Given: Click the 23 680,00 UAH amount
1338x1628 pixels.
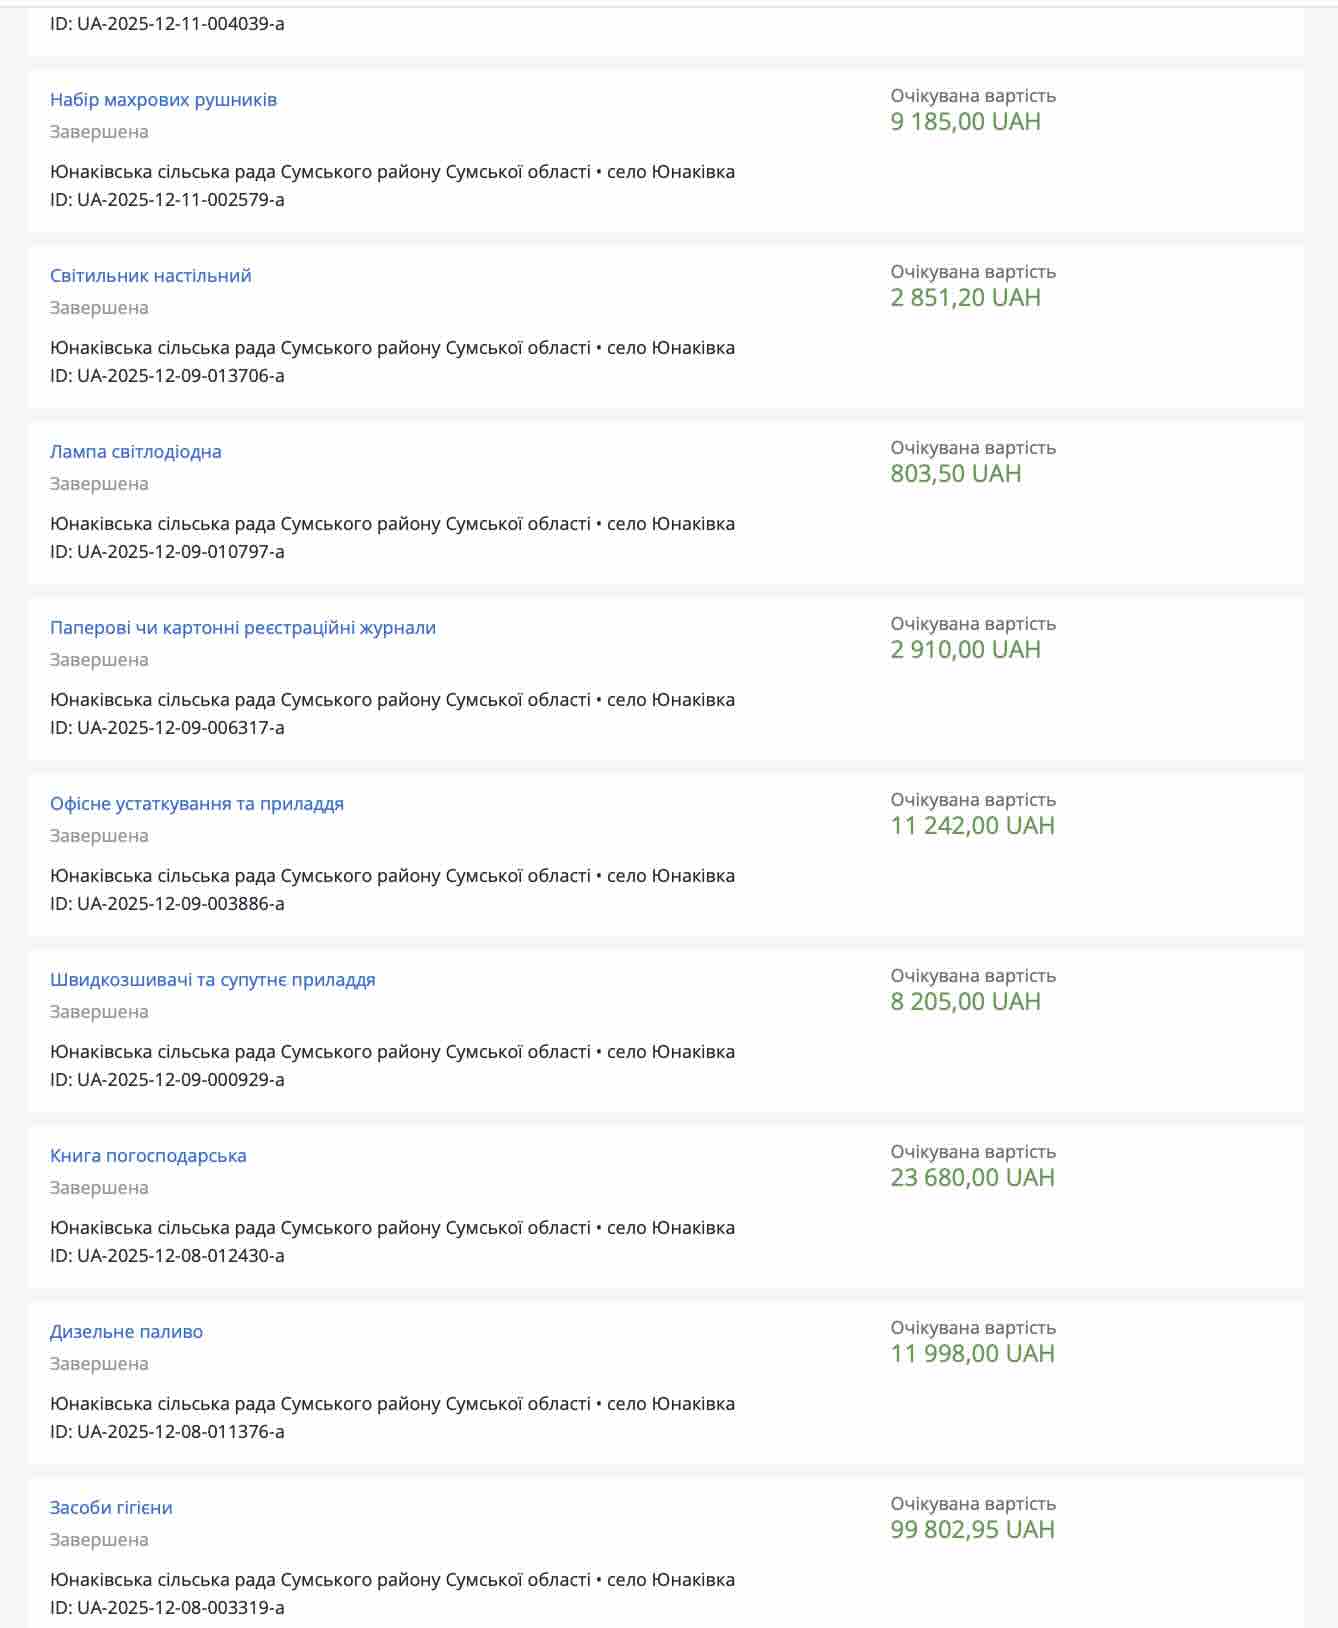Looking at the screenshot, I should point(972,1178).
